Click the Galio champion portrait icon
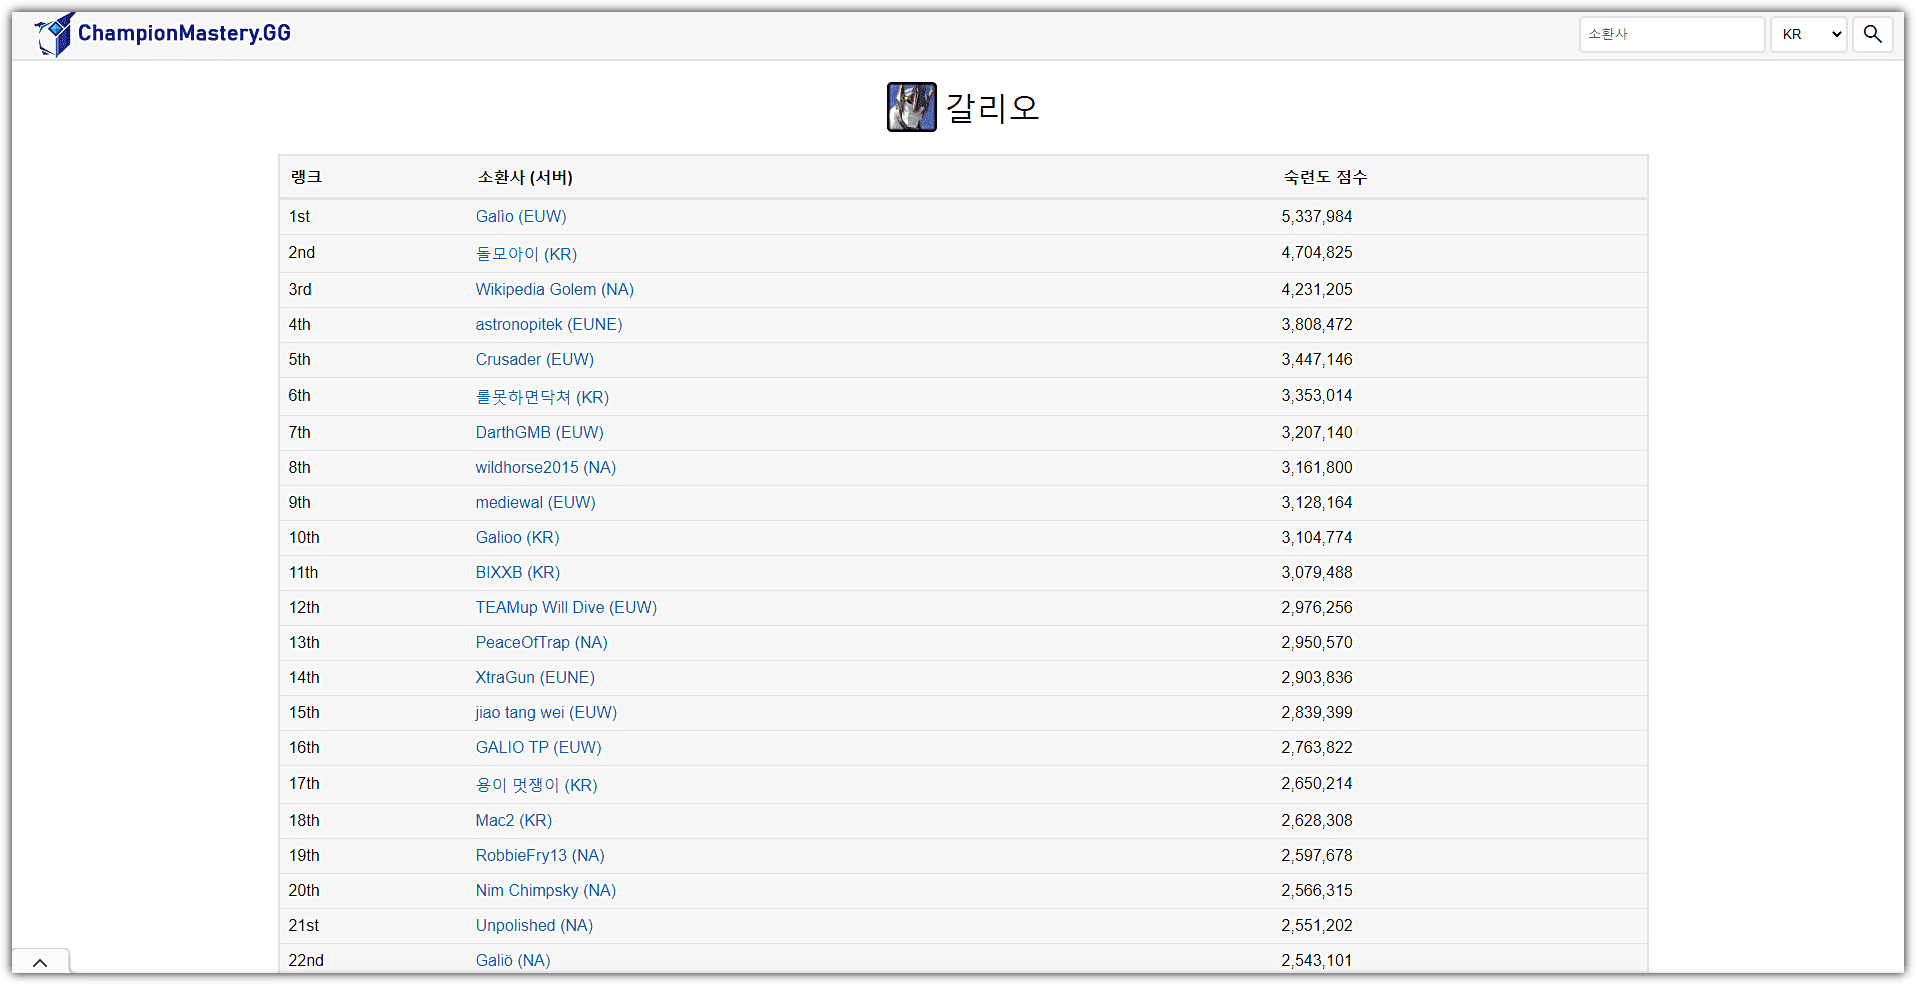 click(x=912, y=107)
